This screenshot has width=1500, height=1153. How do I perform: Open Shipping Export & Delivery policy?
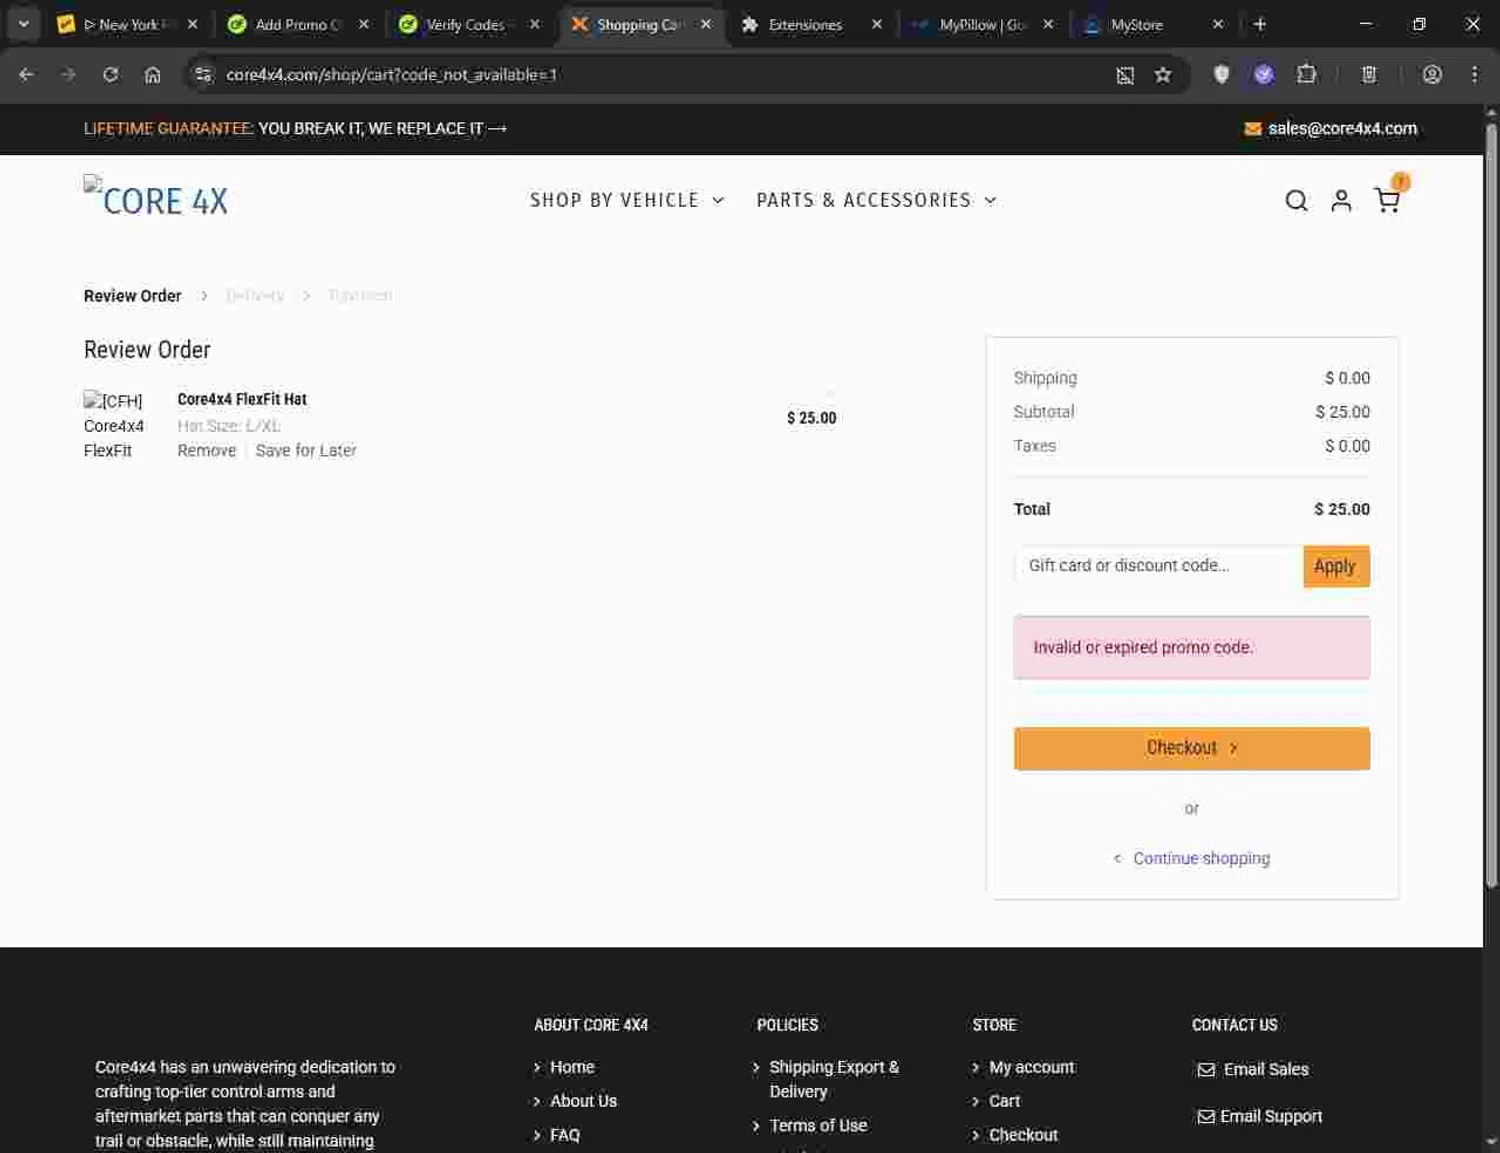(x=834, y=1079)
